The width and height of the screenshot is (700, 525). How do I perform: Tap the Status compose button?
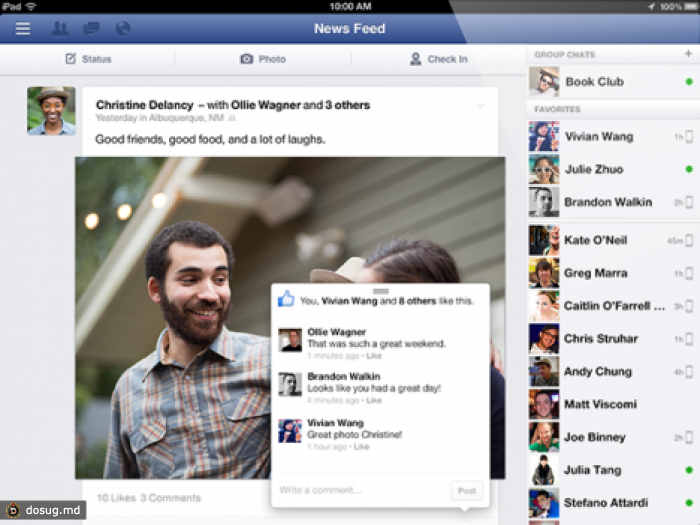pos(88,59)
